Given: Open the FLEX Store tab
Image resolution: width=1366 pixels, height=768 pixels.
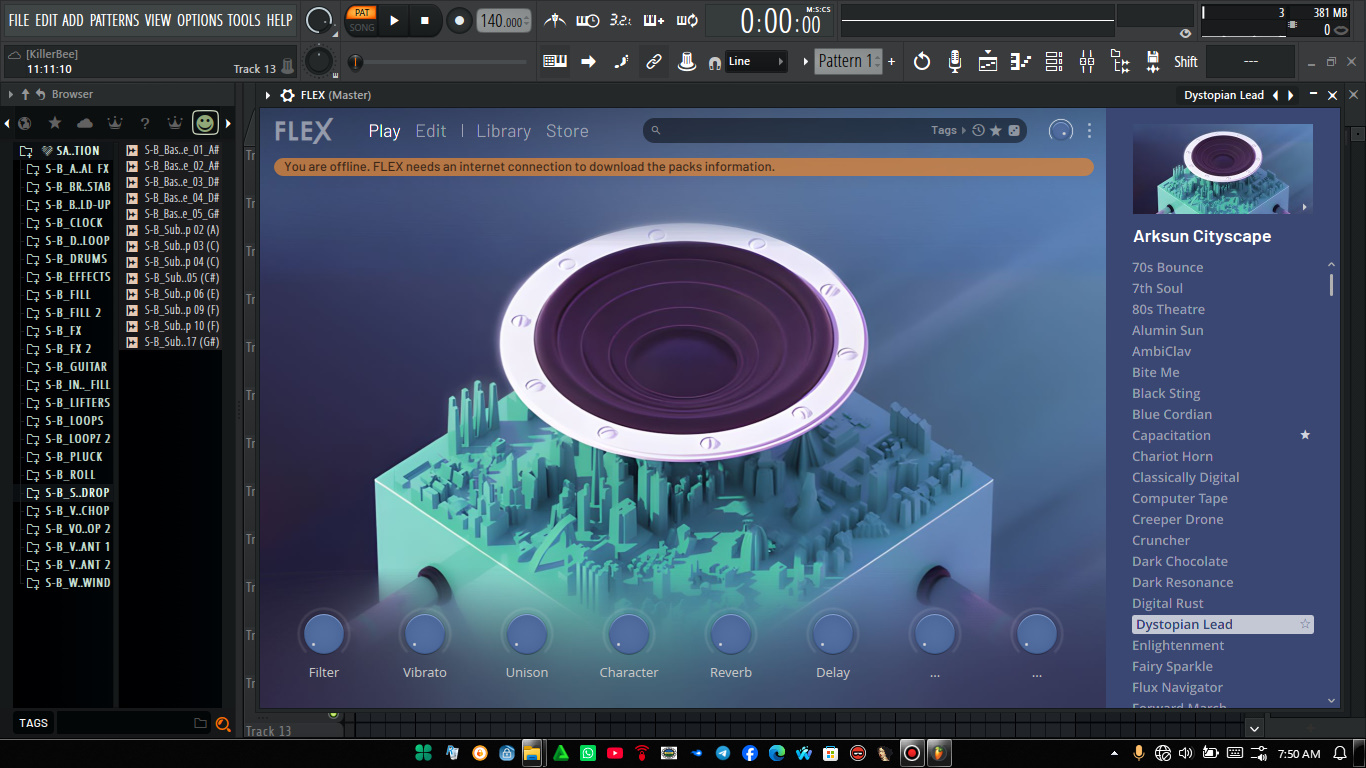Looking at the screenshot, I should coord(567,131).
